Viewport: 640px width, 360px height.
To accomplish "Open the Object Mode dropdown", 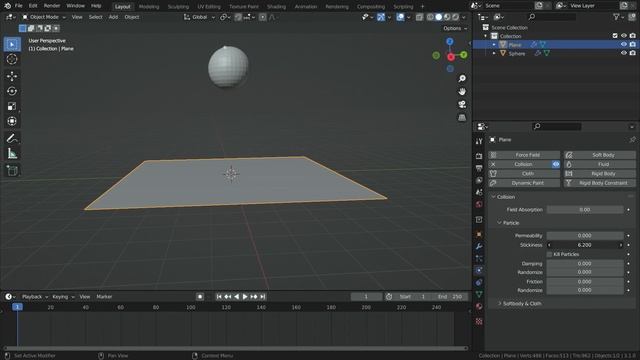I will pyautogui.click(x=43, y=17).
